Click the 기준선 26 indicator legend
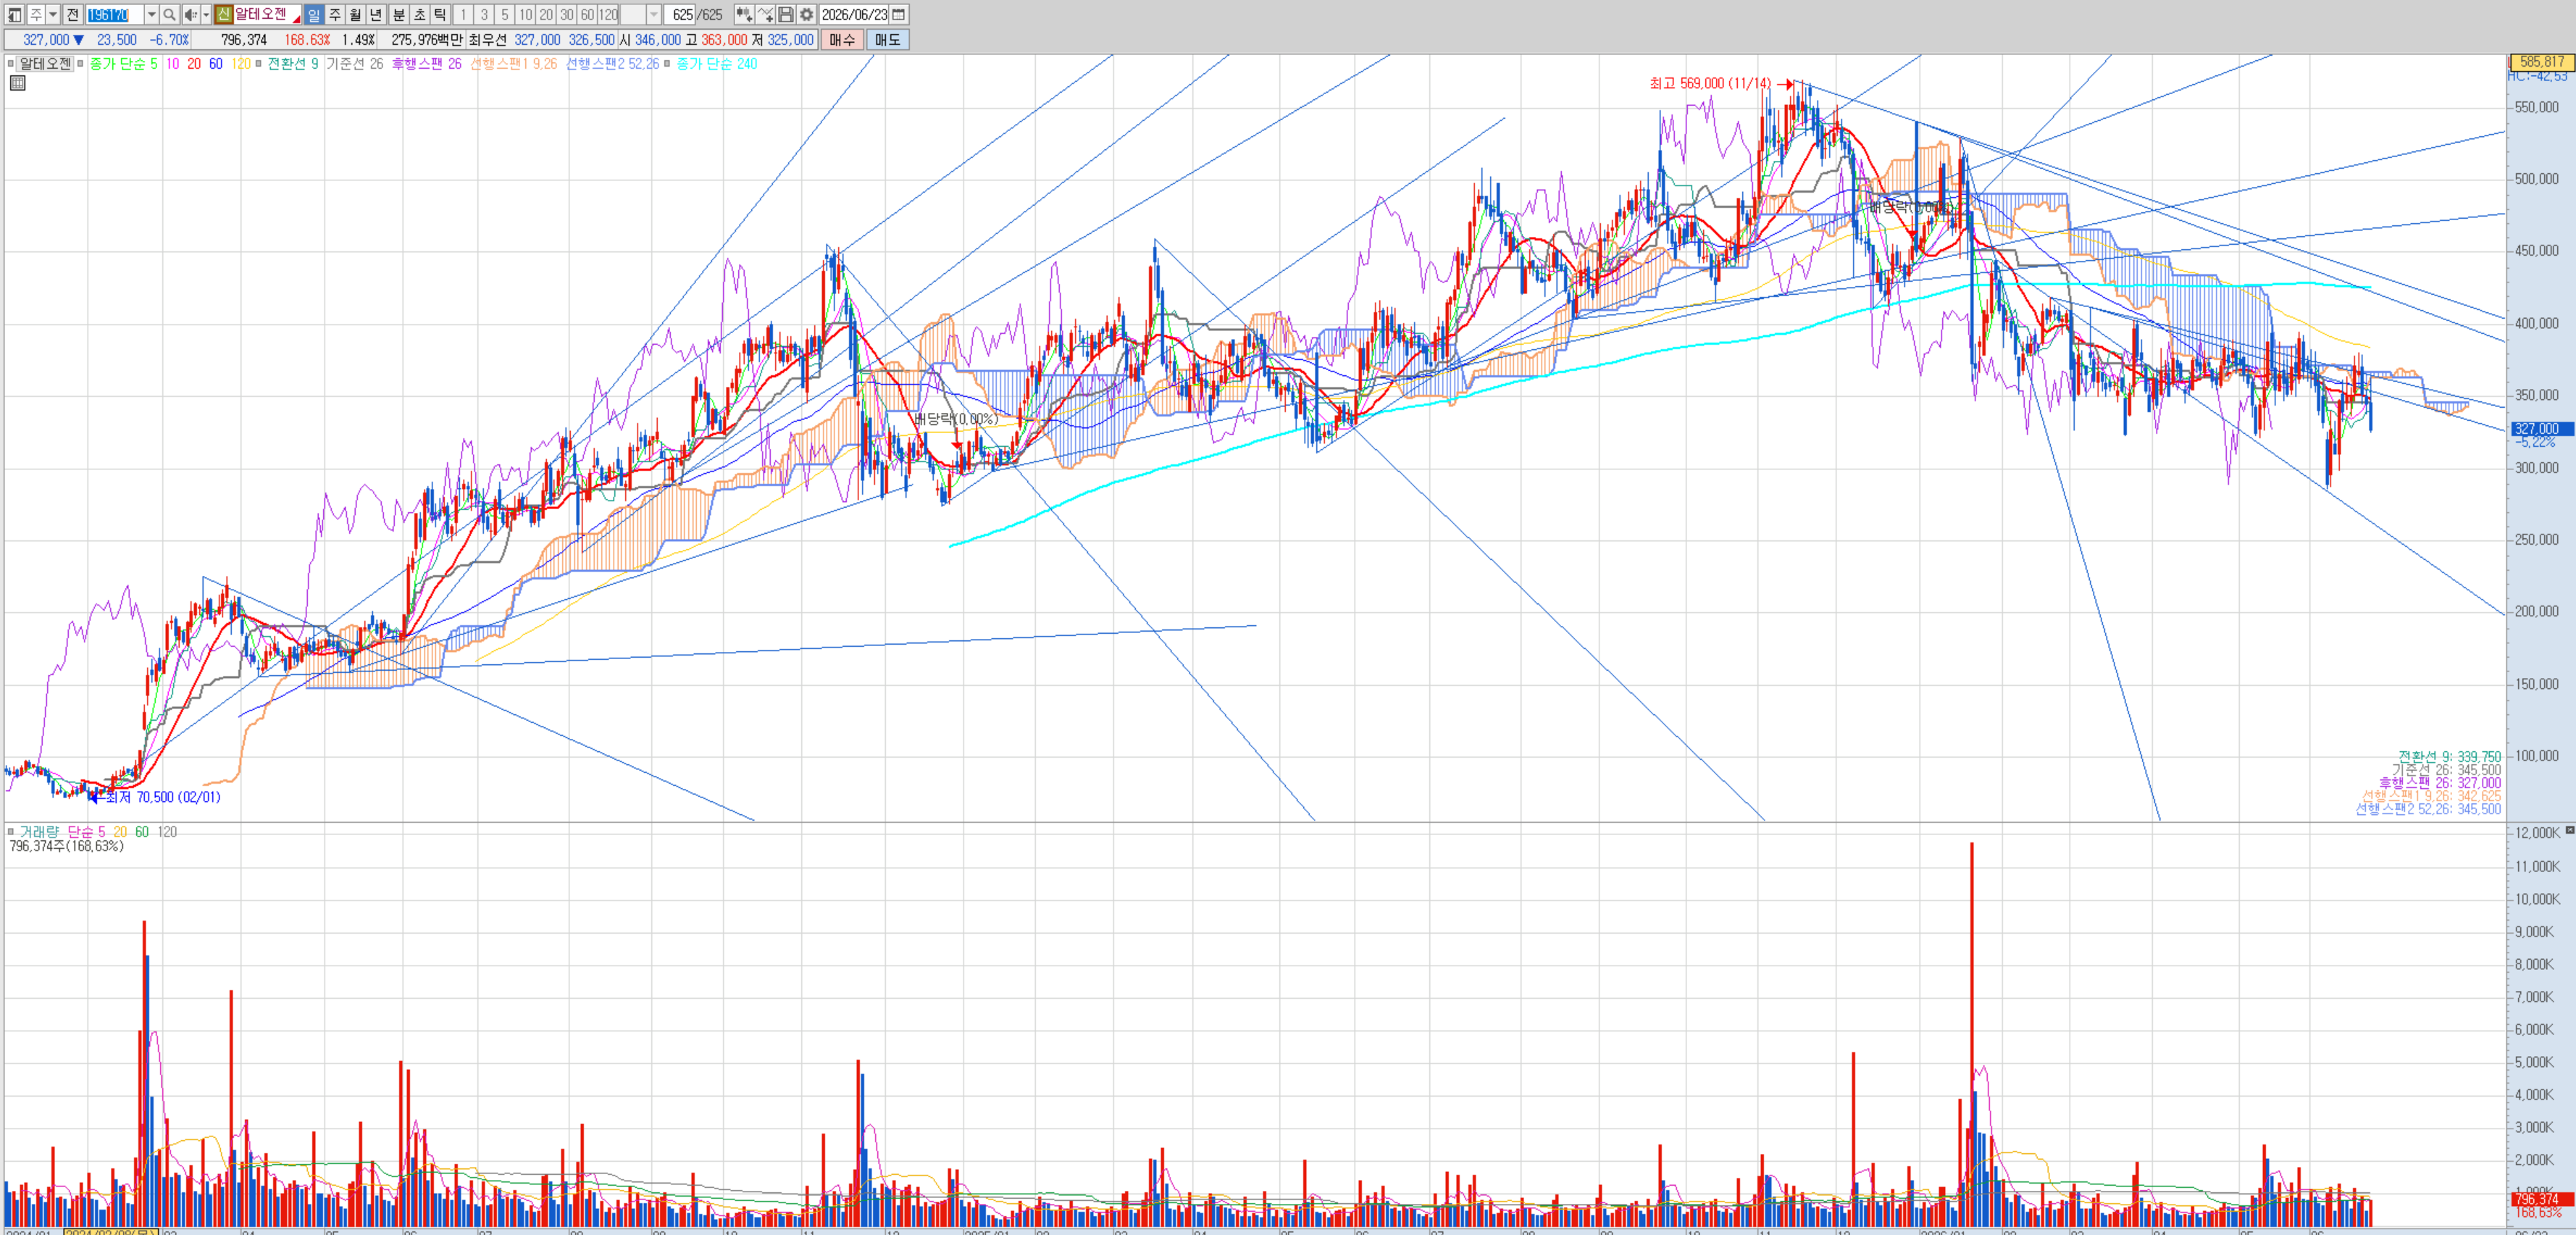The height and width of the screenshot is (1235, 2576). 355,63
